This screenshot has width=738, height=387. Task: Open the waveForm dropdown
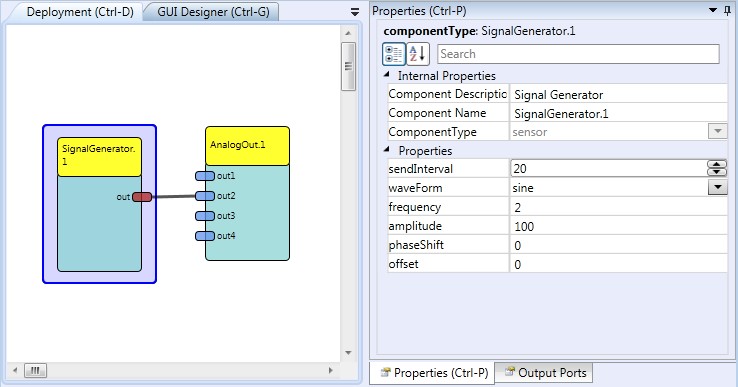pos(717,187)
